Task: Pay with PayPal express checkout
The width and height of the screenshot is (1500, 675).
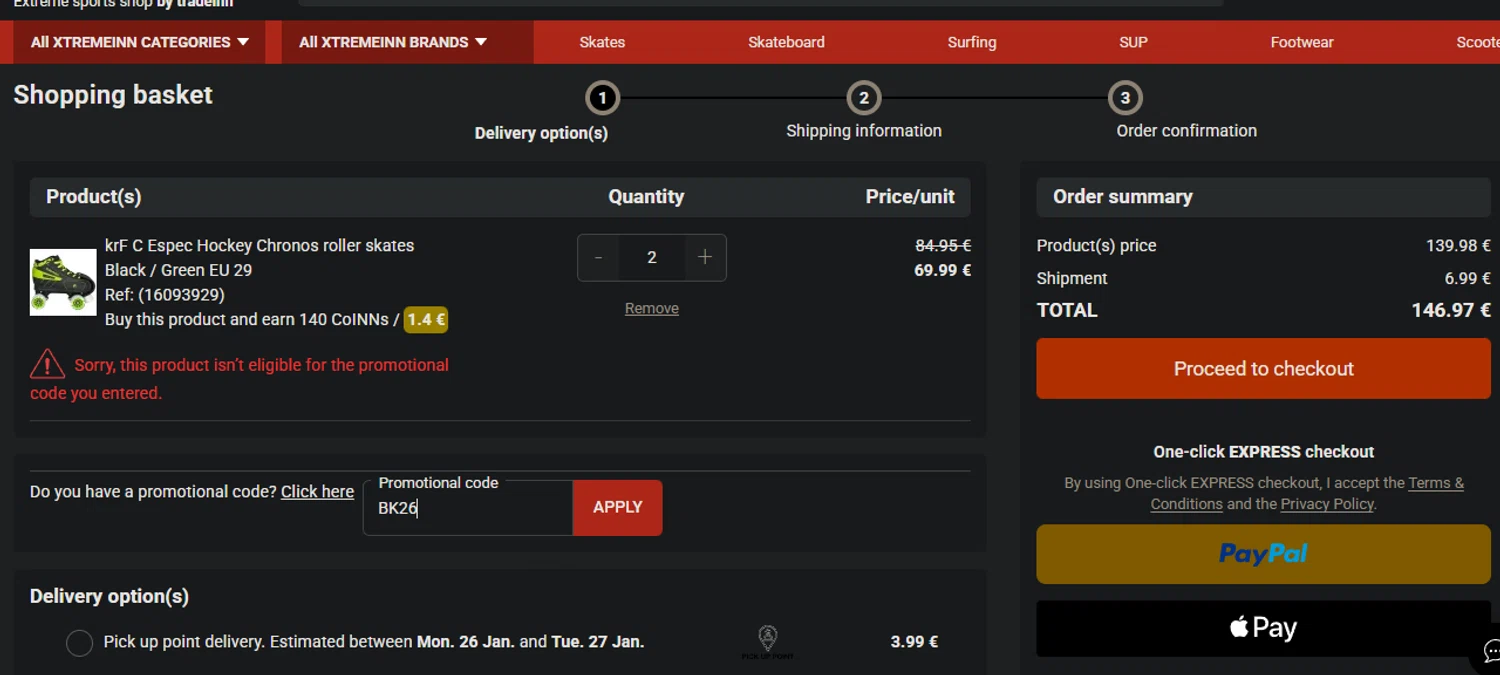Action: click(x=1263, y=554)
